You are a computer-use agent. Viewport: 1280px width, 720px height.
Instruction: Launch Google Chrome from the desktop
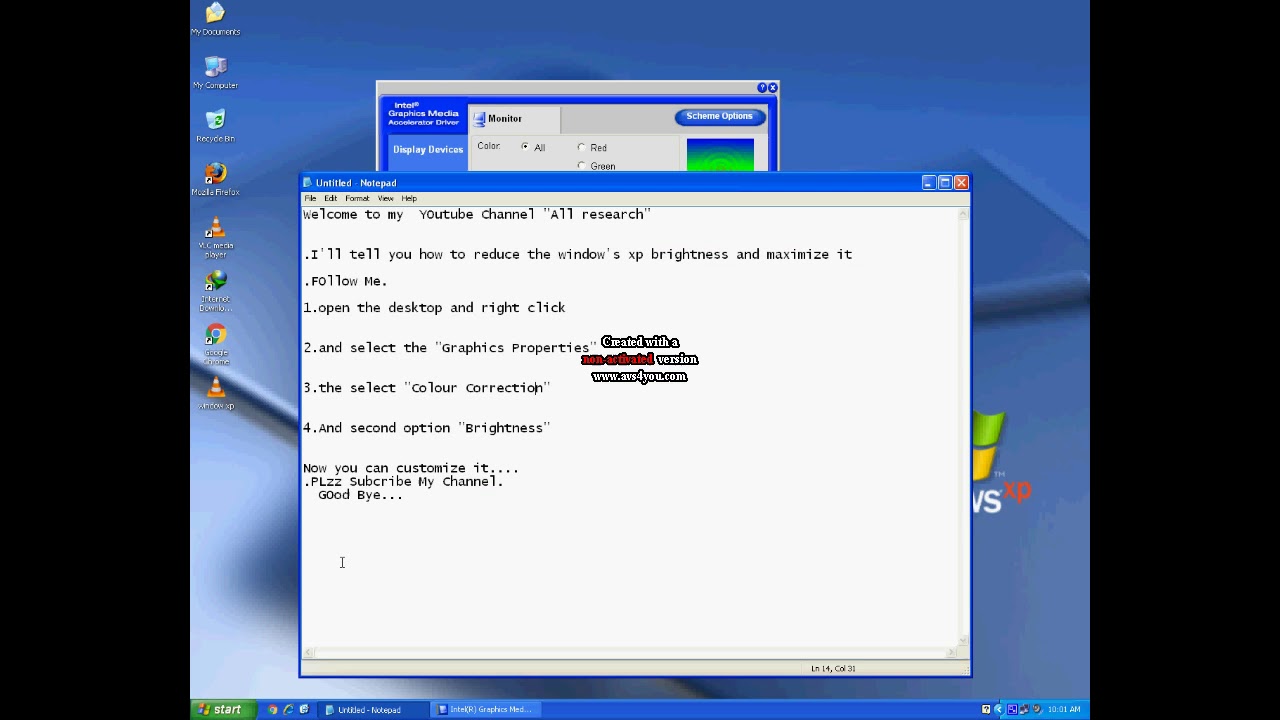215,345
